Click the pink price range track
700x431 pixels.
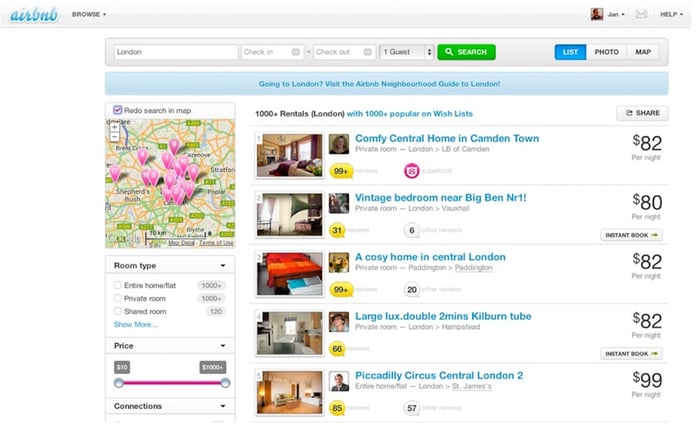point(172,383)
